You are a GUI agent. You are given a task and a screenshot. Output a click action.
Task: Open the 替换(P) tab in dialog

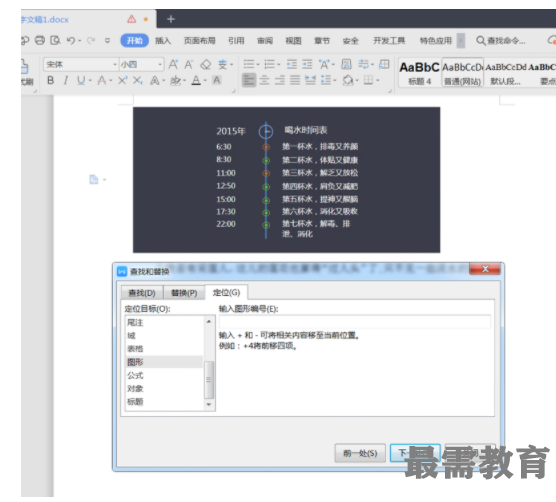184,293
